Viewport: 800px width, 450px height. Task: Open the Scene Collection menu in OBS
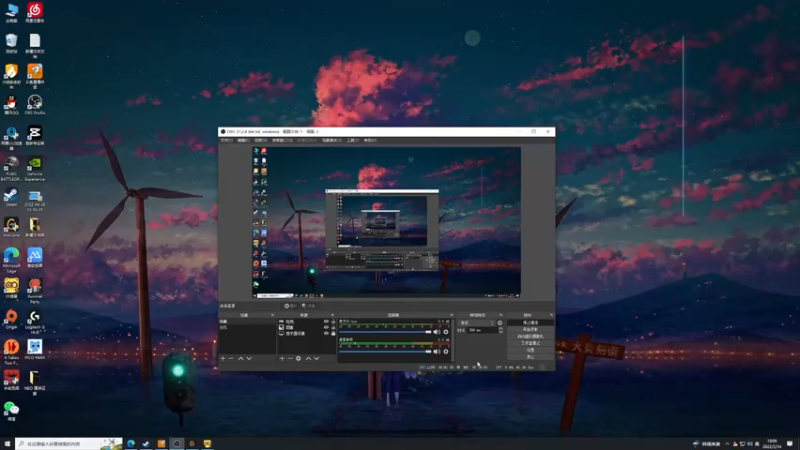332,140
